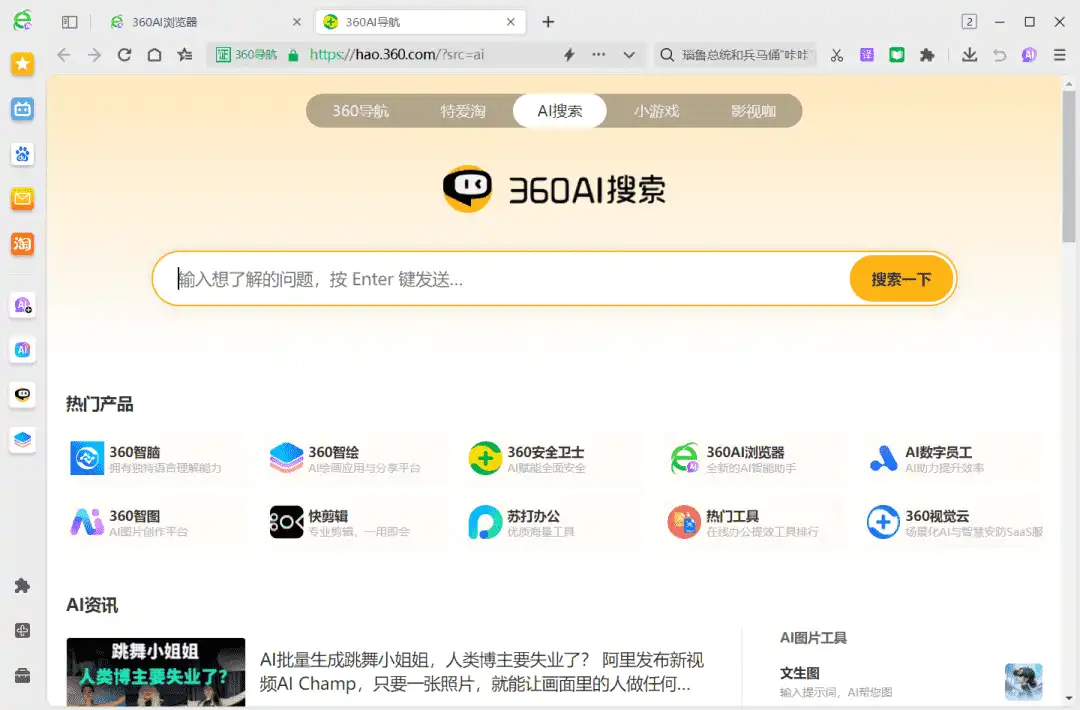The width and height of the screenshot is (1080, 710).
Task: Open the three-dot address bar menu
Action: pyautogui.click(x=599, y=54)
